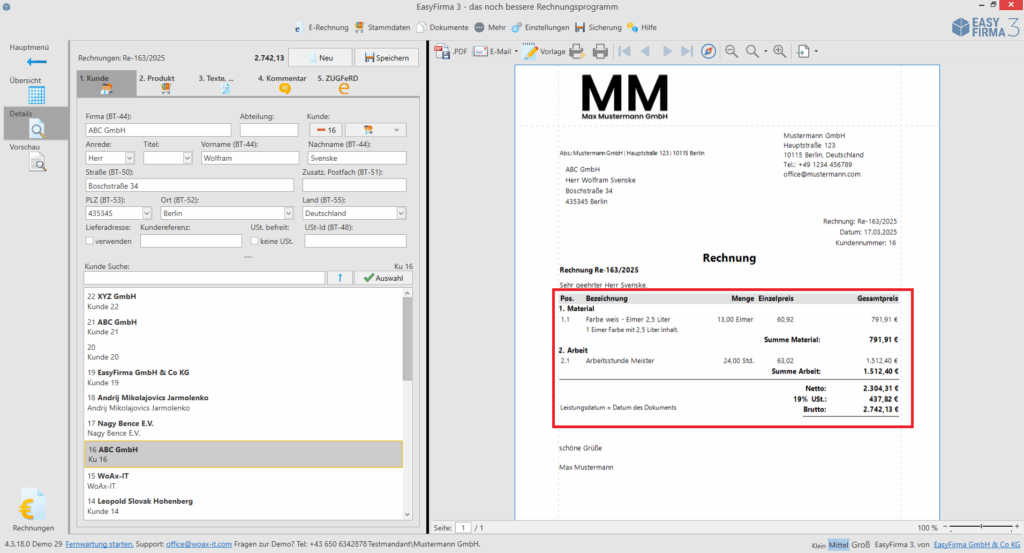Jump to the last page of the preview
Viewport: 1024px width, 553px height.
point(686,52)
